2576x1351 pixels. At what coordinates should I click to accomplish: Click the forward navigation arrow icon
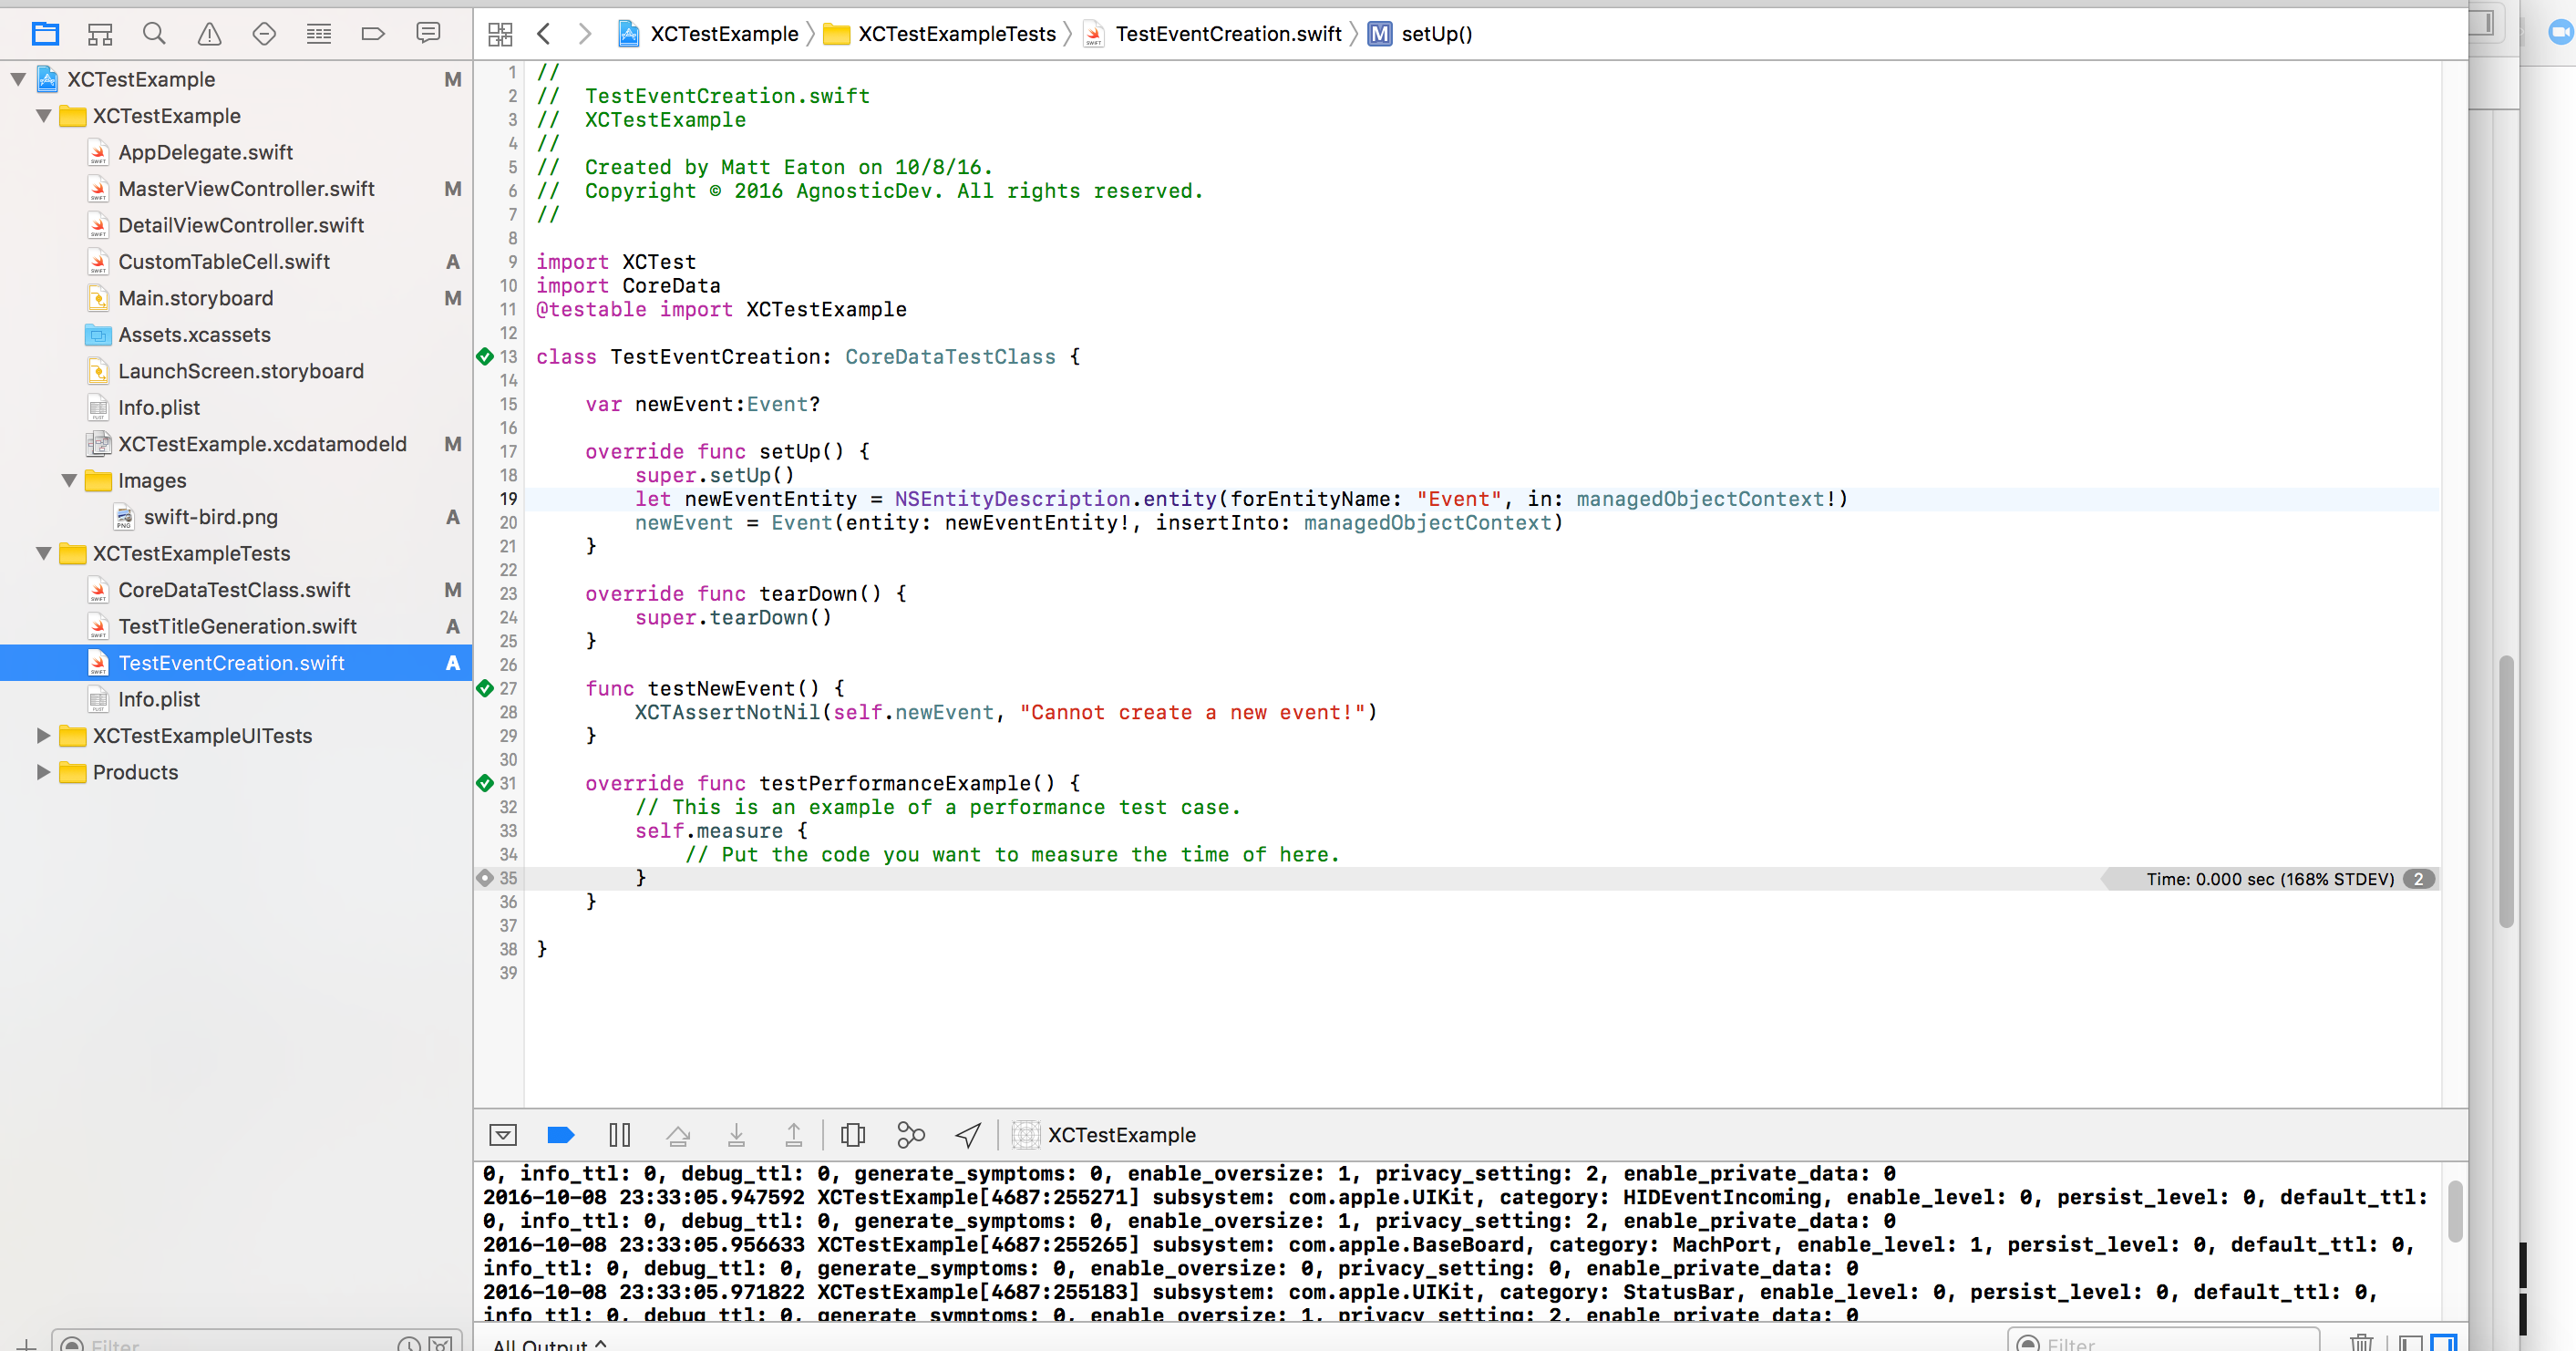(584, 34)
